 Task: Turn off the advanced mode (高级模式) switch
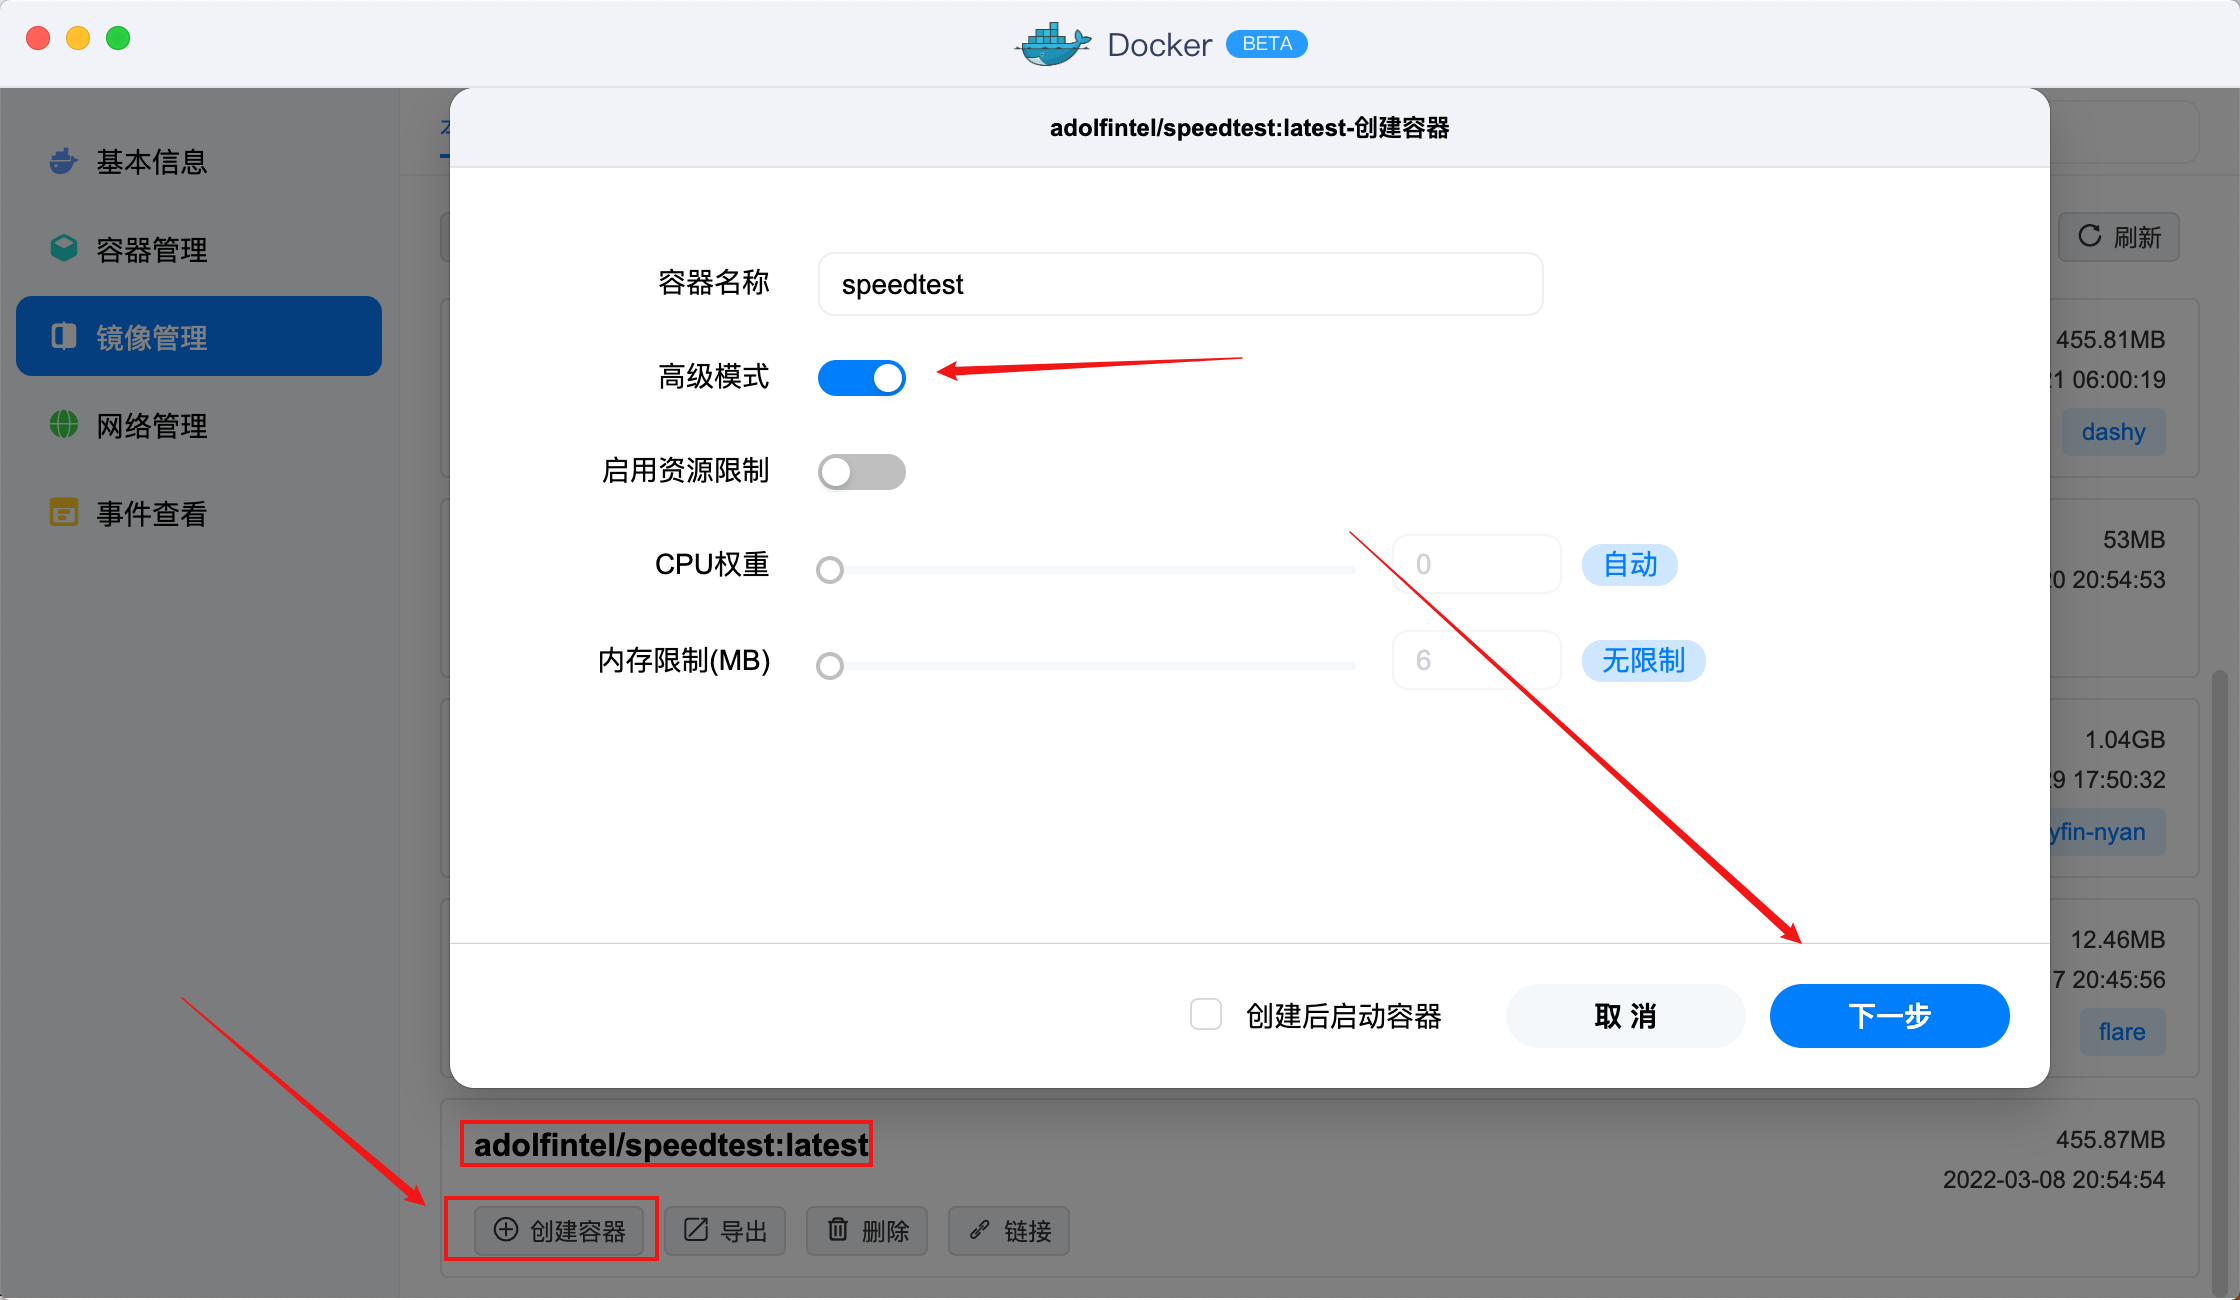[x=861, y=378]
